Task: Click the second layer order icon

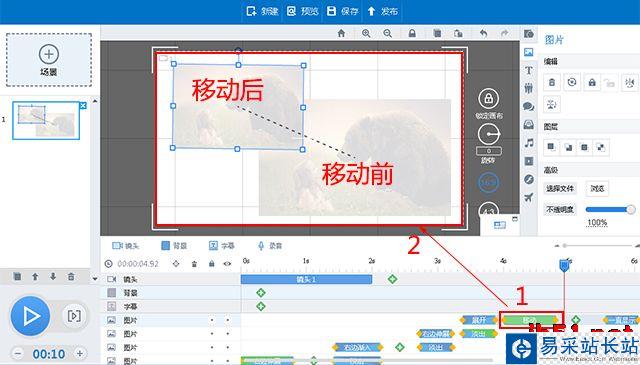Action: (568, 147)
